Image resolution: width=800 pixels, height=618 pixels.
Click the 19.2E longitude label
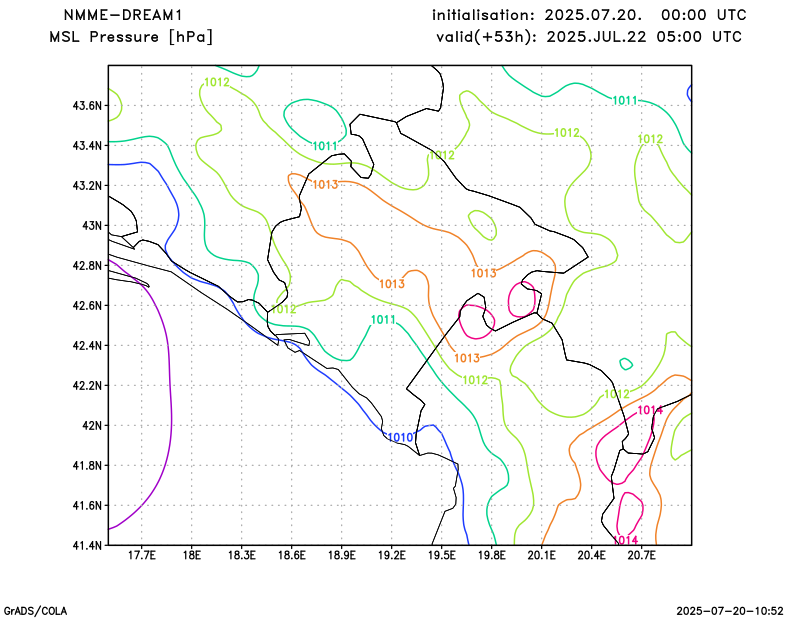click(391, 555)
